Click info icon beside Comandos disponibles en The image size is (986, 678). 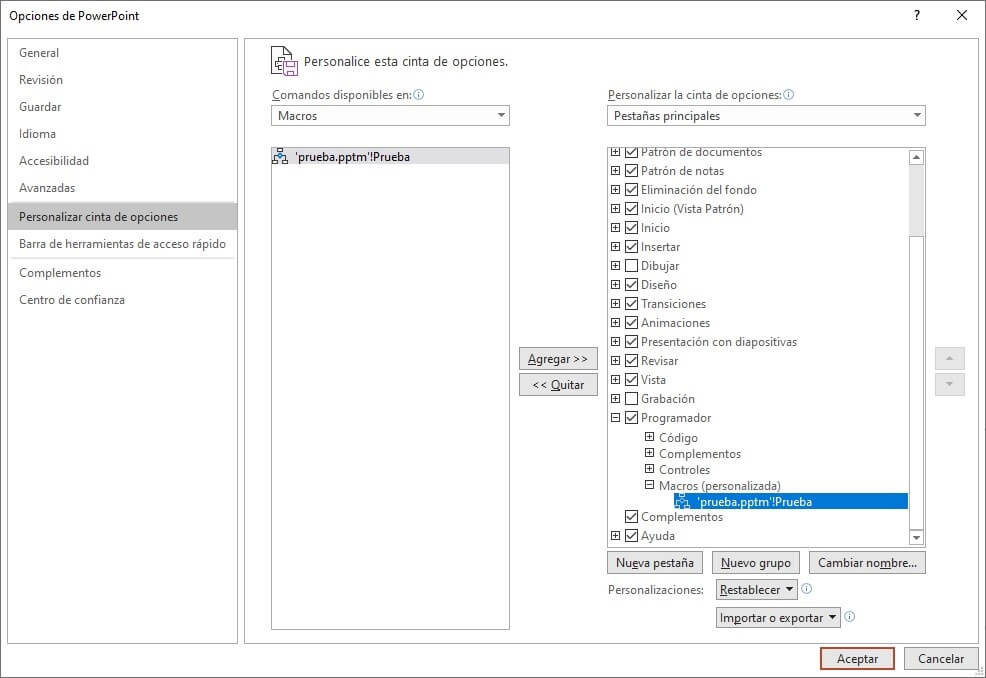(x=419, y=95)
